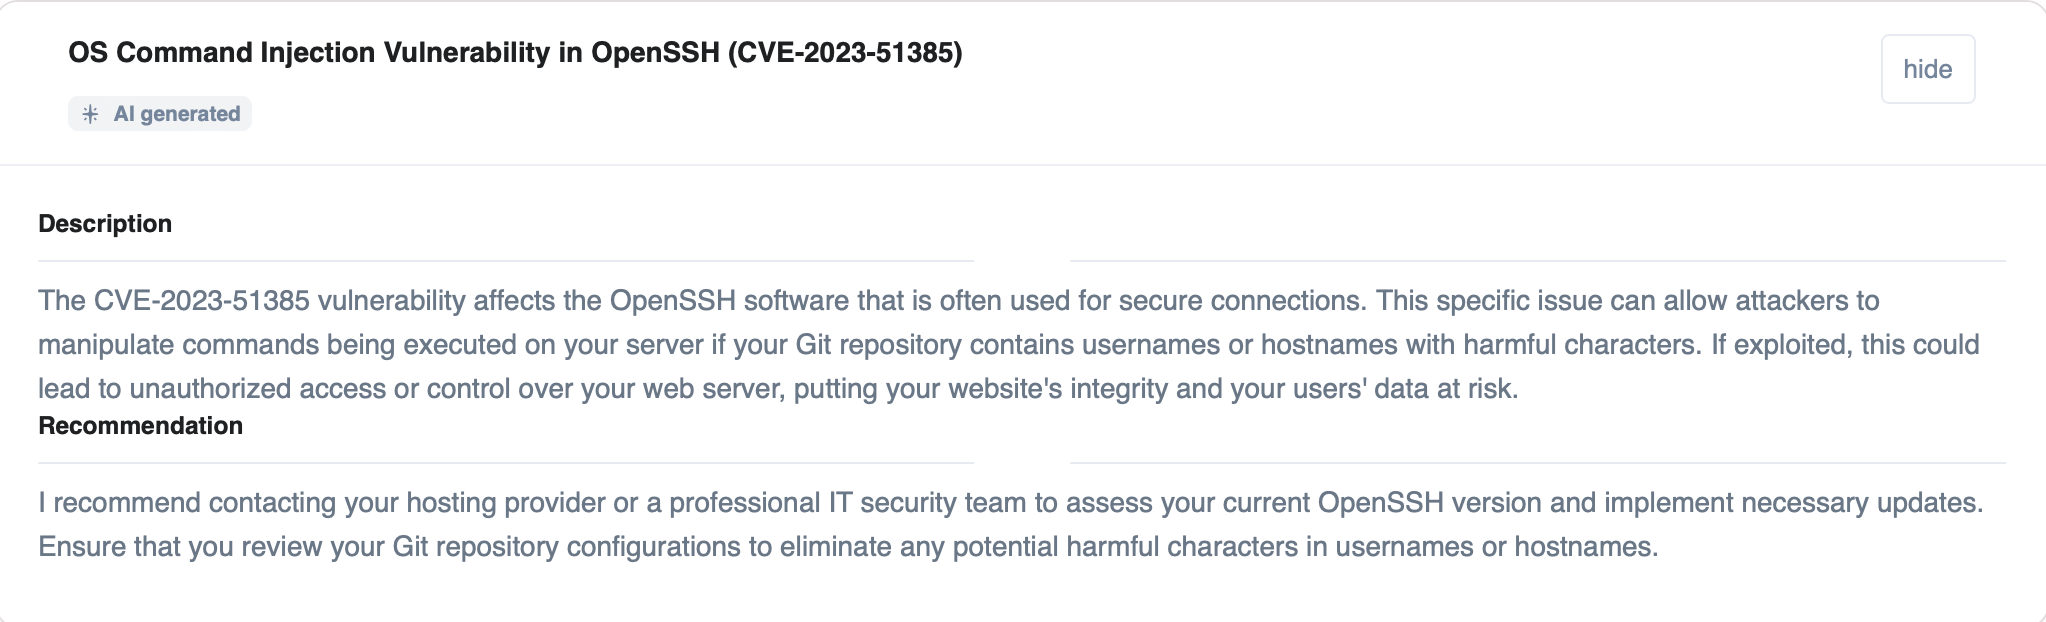The height and width of the screenshot is (622, 2046).
Task: Click the sparkle icon in AI generated badge
Action: pos(90,114)
